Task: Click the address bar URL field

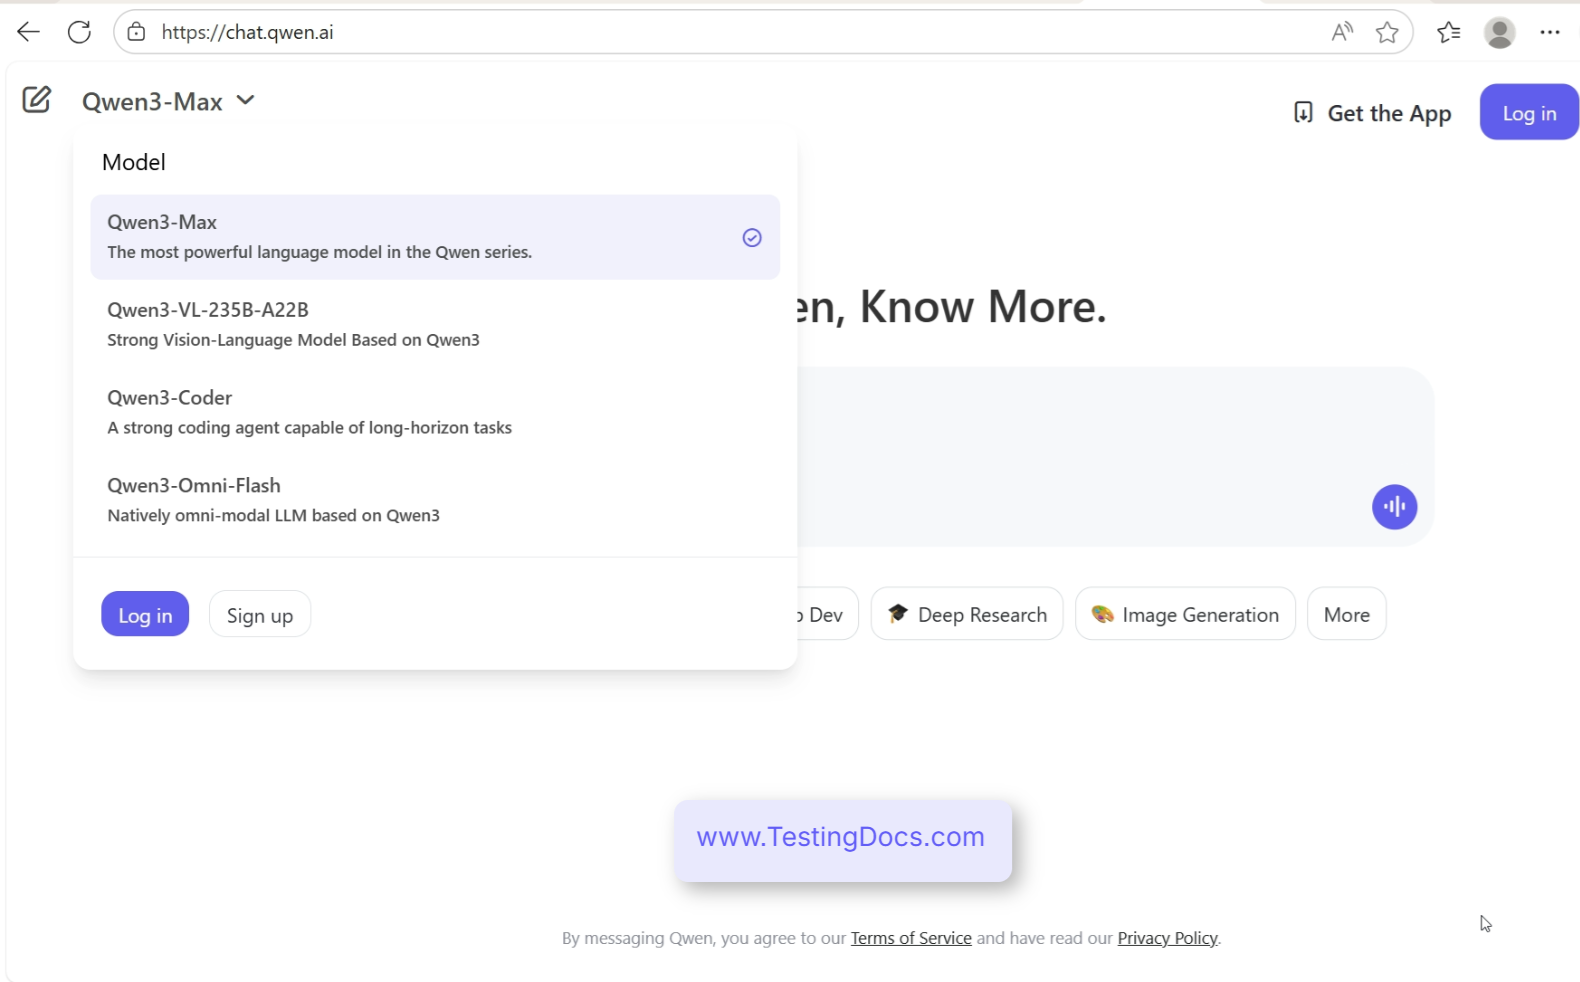Action: [x=700, y=32]
